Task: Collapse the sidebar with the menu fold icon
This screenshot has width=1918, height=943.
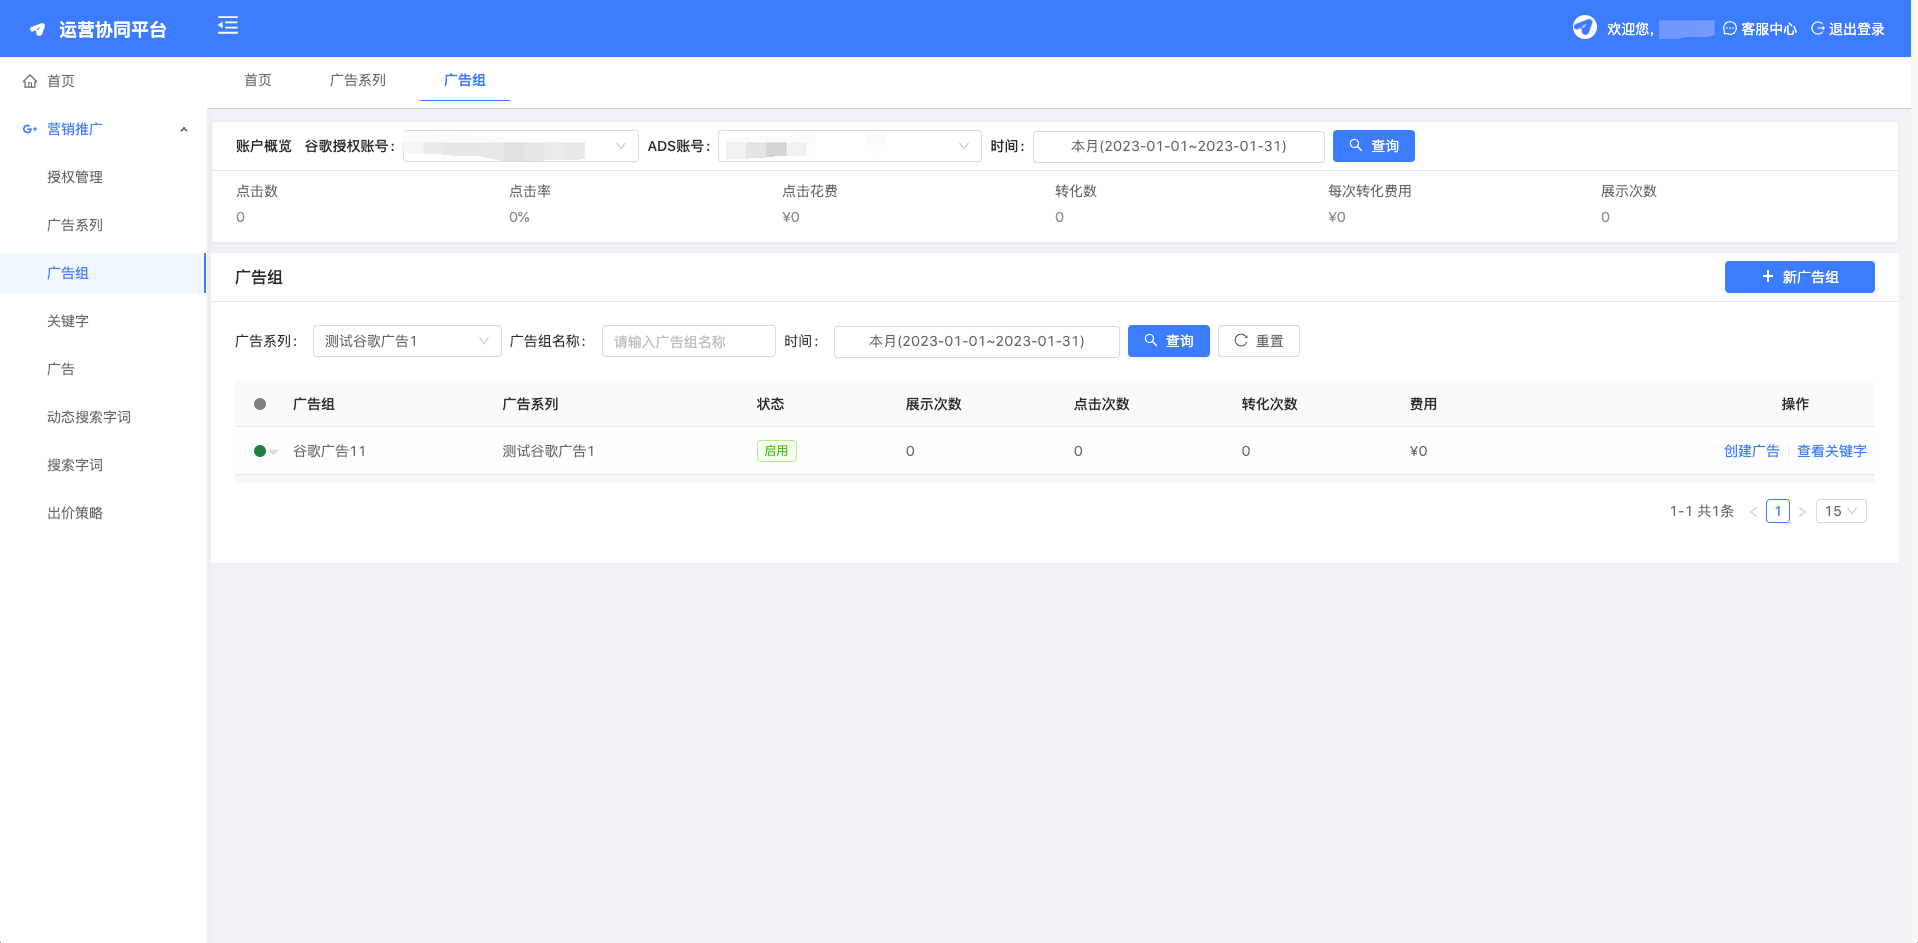Action: (x=228, y=26)
